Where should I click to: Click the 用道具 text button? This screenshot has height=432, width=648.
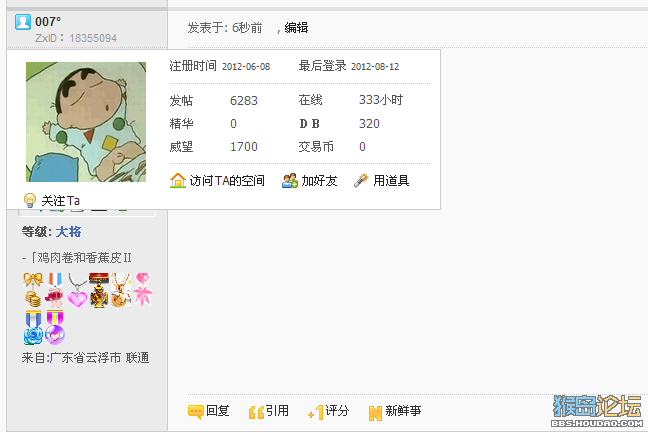(391, 181)
